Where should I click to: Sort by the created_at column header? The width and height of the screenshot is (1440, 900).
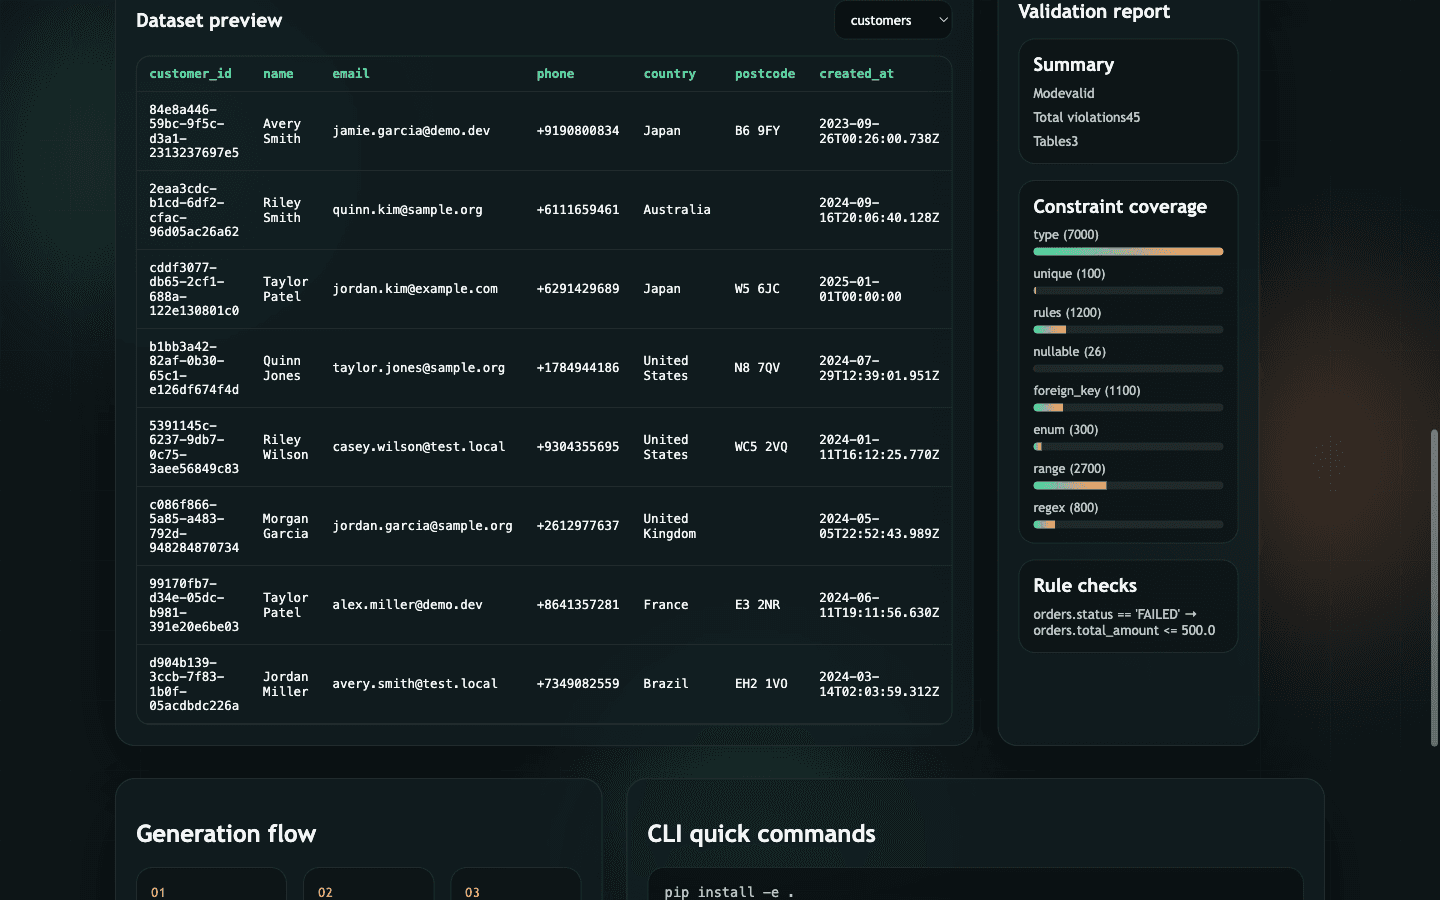(x=856, y=73)
